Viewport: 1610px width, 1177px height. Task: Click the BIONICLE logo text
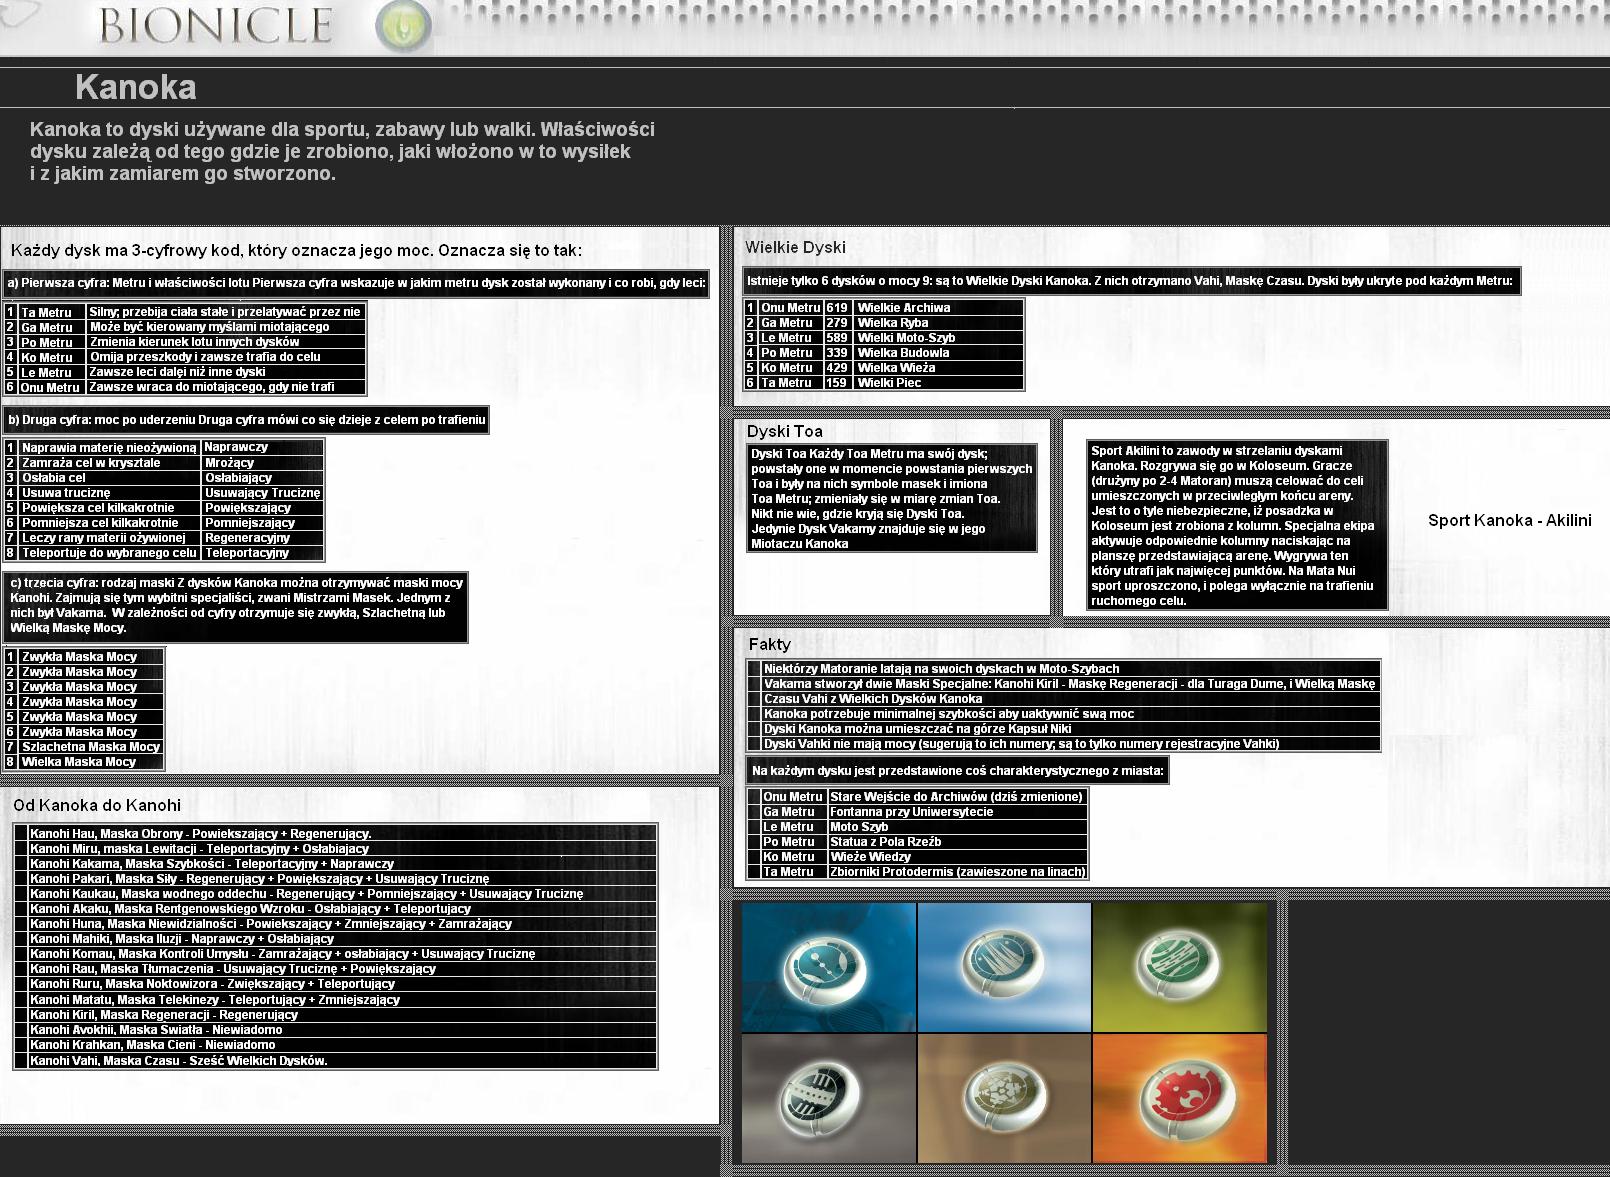point(215,25)
